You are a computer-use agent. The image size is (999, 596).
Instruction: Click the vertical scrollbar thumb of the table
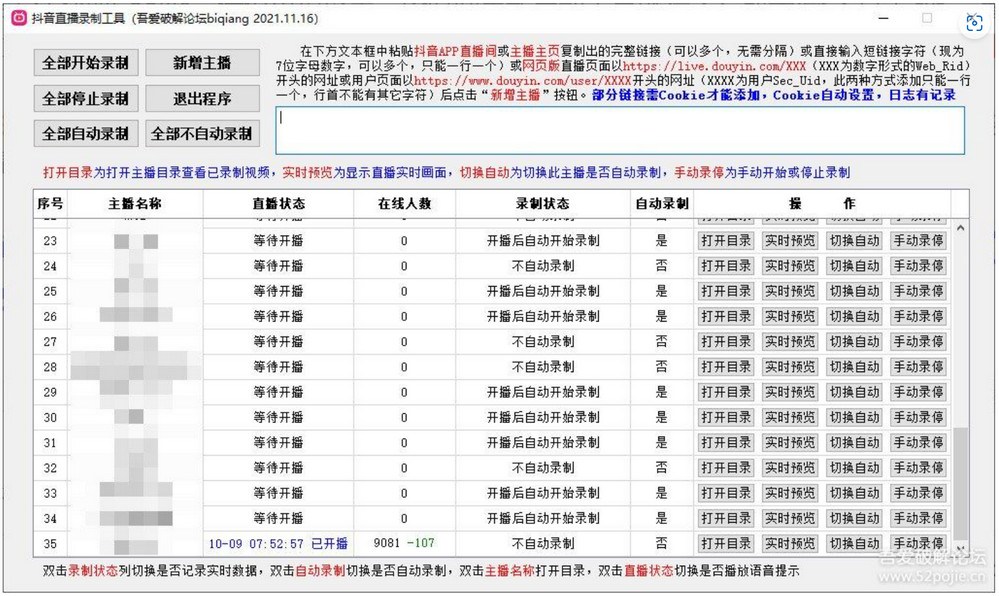tap(961, 483)
